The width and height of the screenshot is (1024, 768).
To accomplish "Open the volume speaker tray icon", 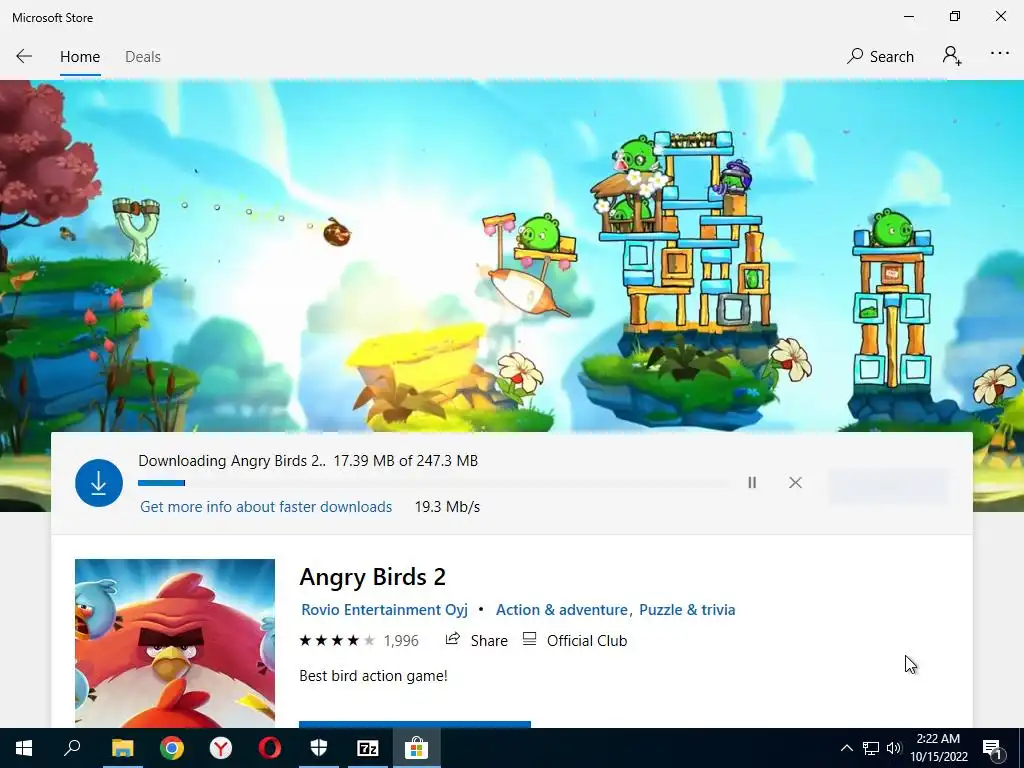I will tap(894, 748).
